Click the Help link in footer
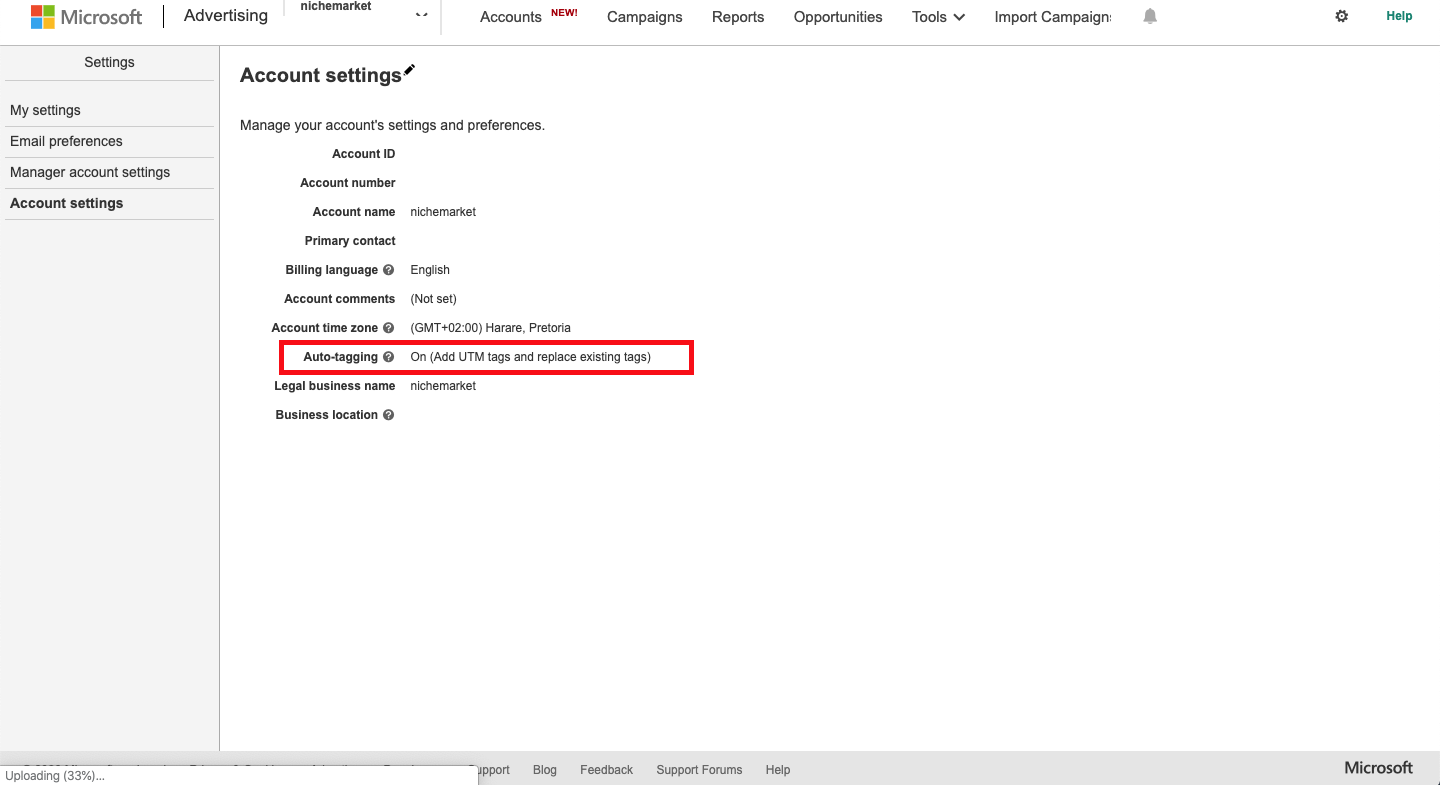The image size is (1440, 785). click(x=778, y=770)
